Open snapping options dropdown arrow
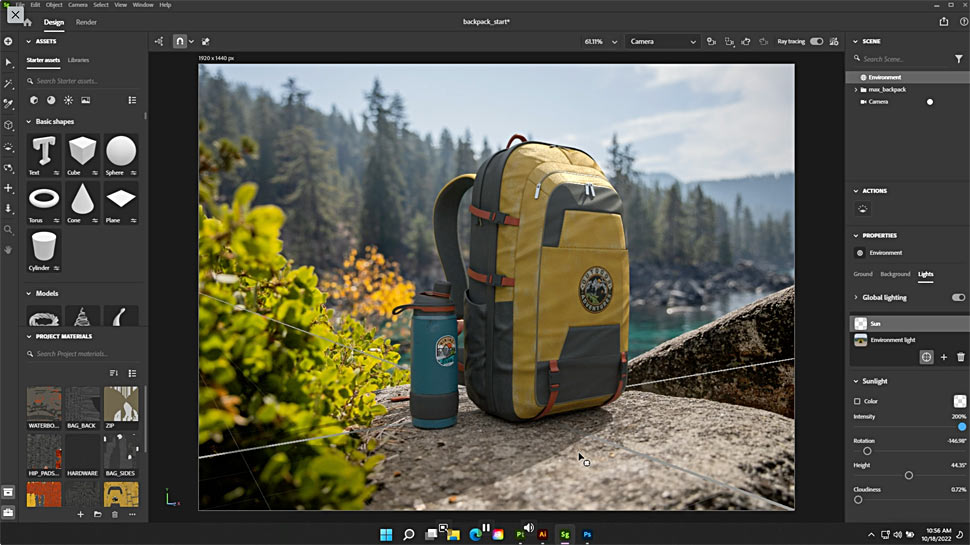This screenshot has height=545, width=970. (x=191, y=41)
